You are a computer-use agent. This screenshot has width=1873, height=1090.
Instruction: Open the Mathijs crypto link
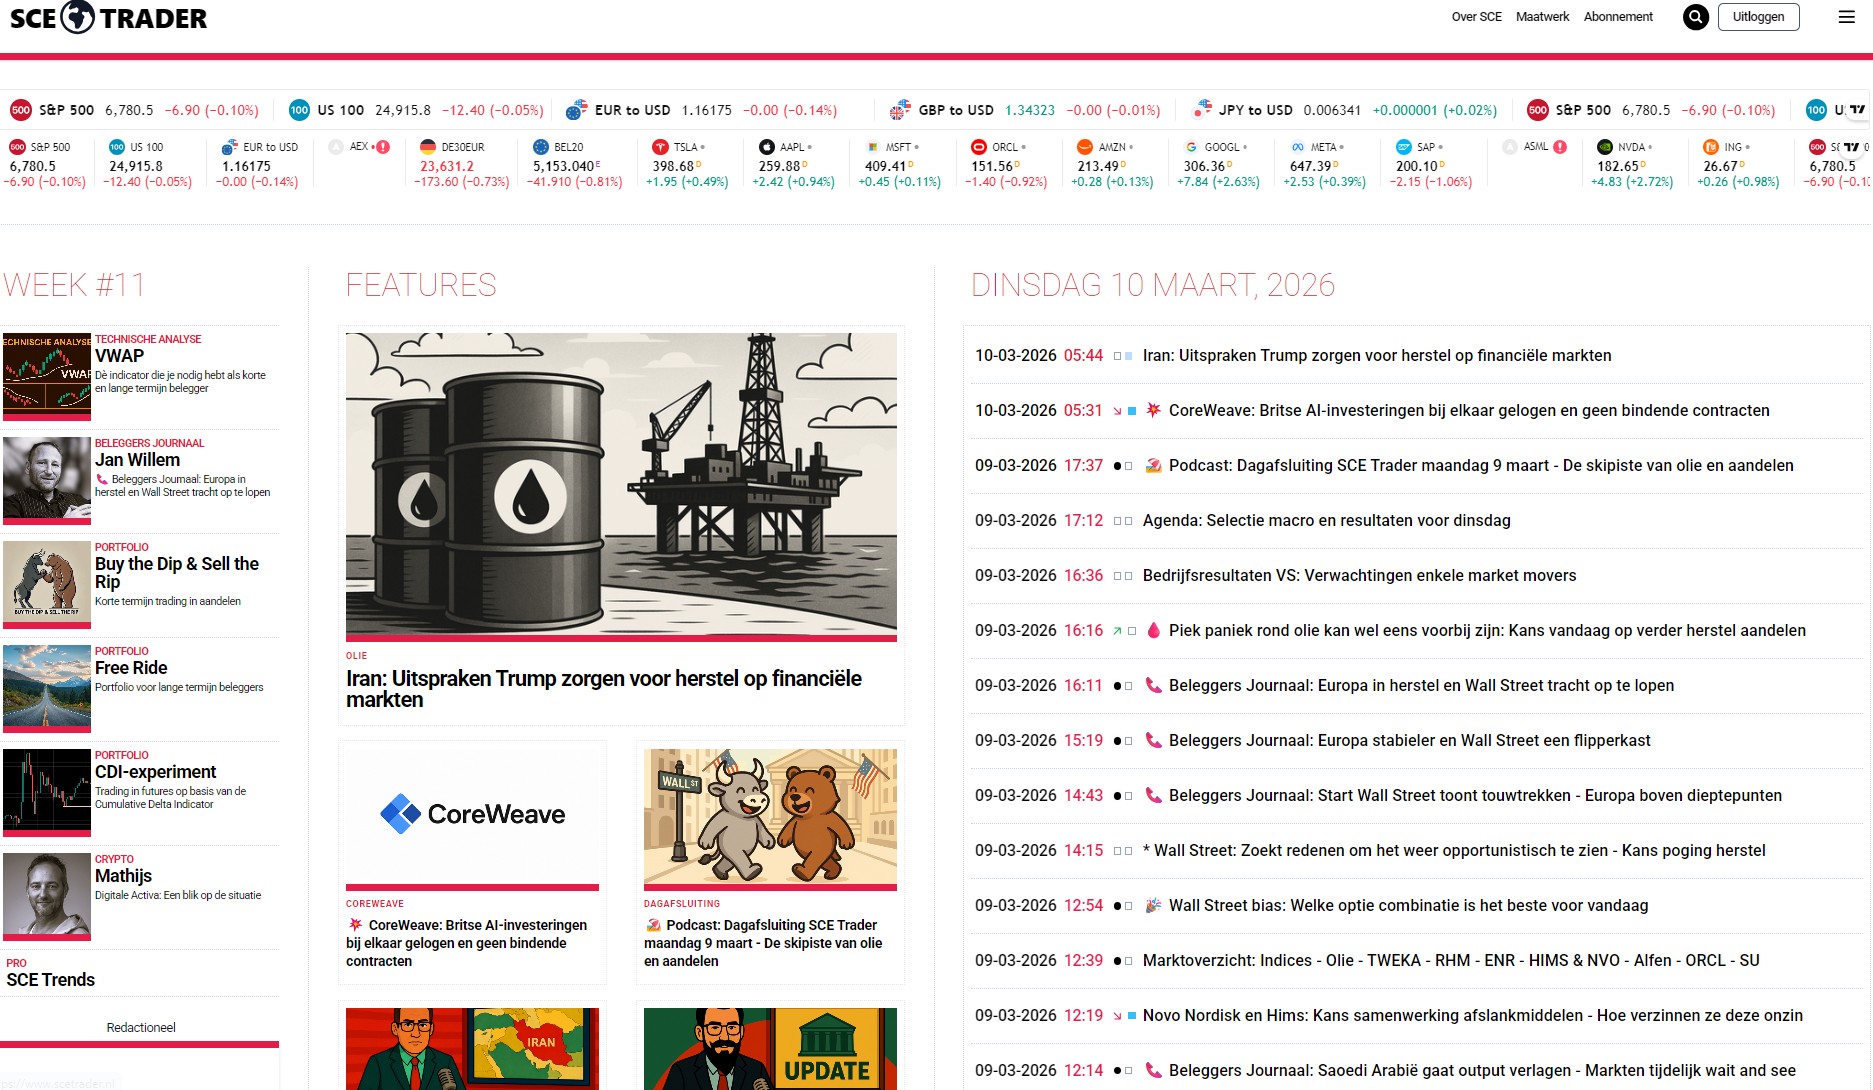(x=123, y=876)
